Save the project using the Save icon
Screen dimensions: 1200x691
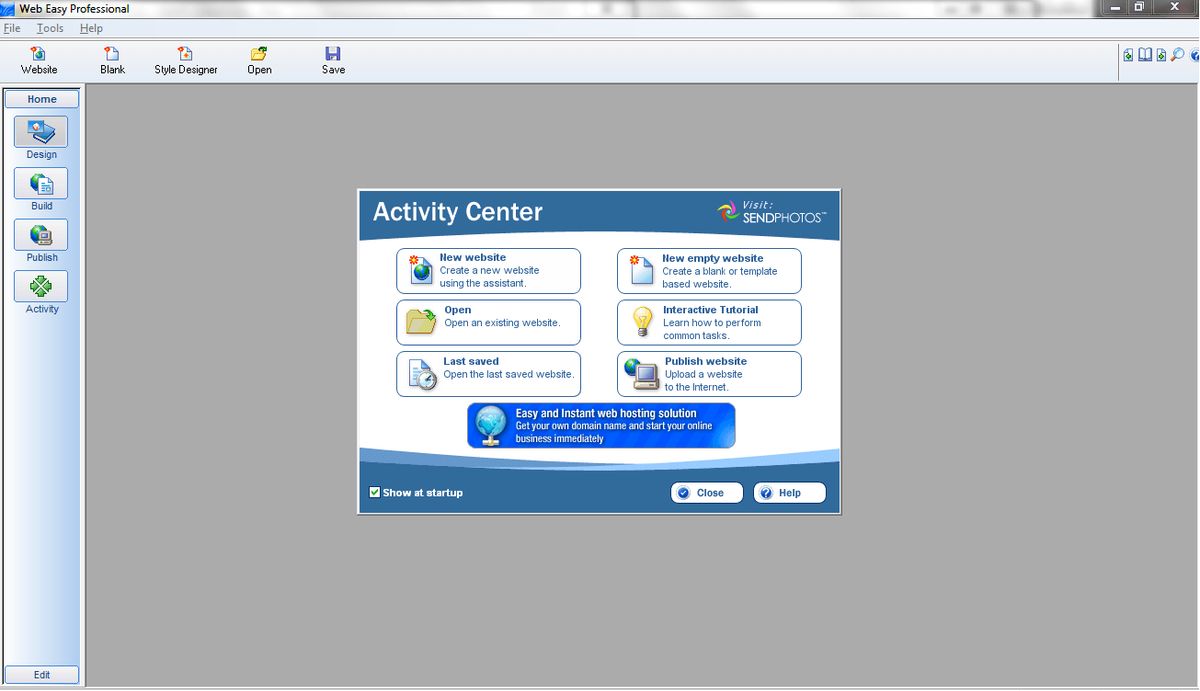point(332,59)
